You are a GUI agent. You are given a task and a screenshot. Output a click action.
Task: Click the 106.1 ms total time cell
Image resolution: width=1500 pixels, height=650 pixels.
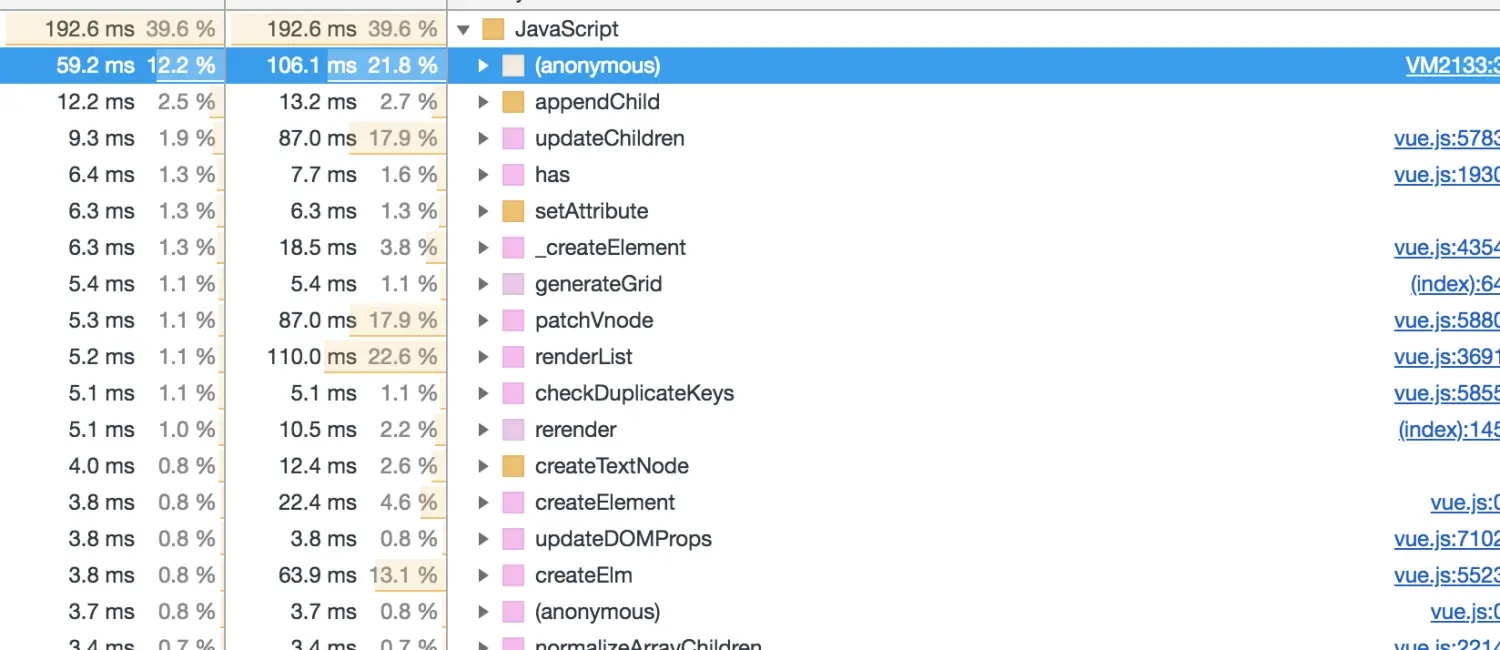pos(337,66)
